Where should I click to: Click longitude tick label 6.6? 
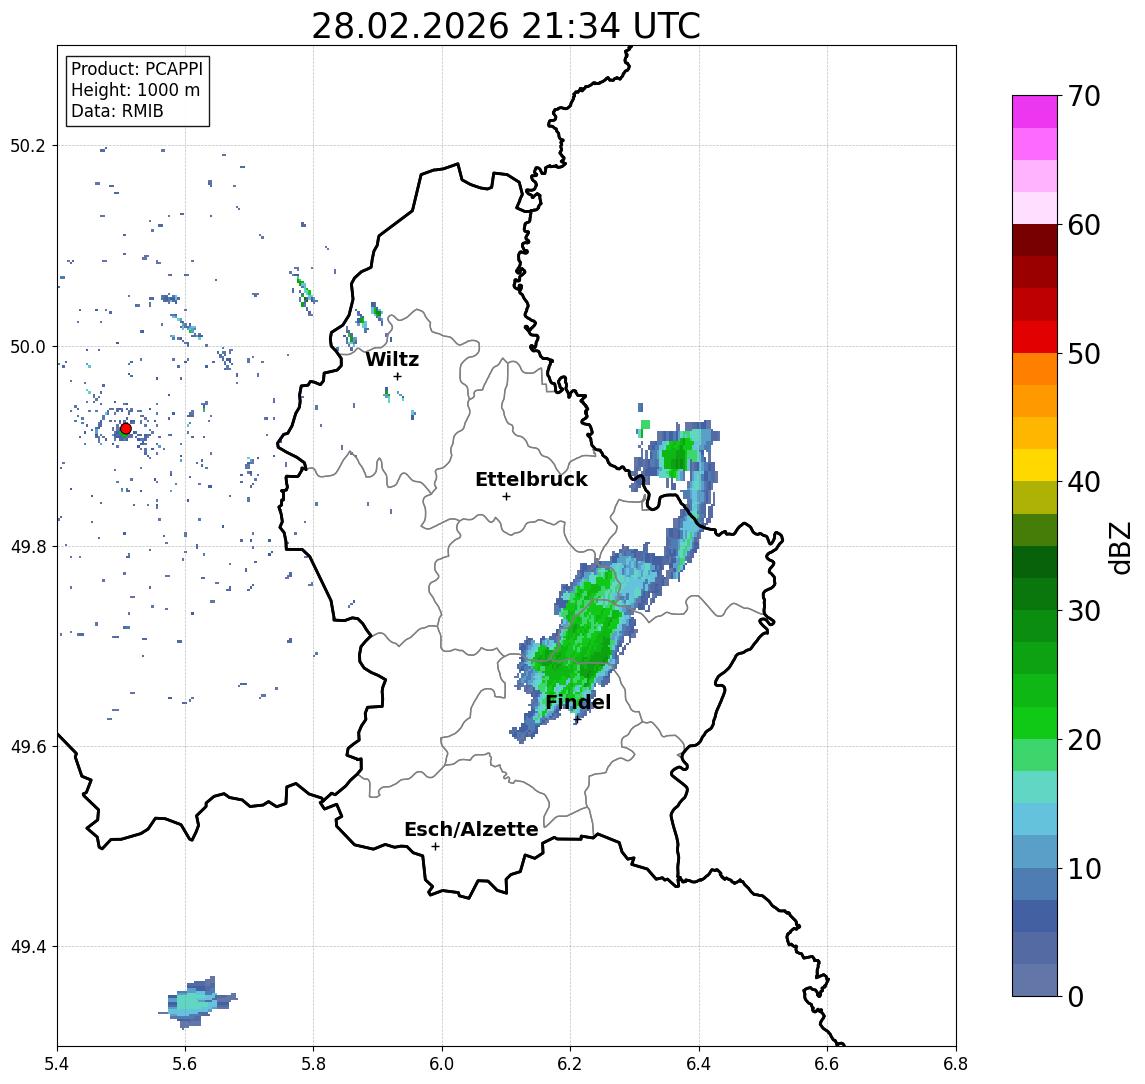pyautogui.click(x=827, y=1064)
